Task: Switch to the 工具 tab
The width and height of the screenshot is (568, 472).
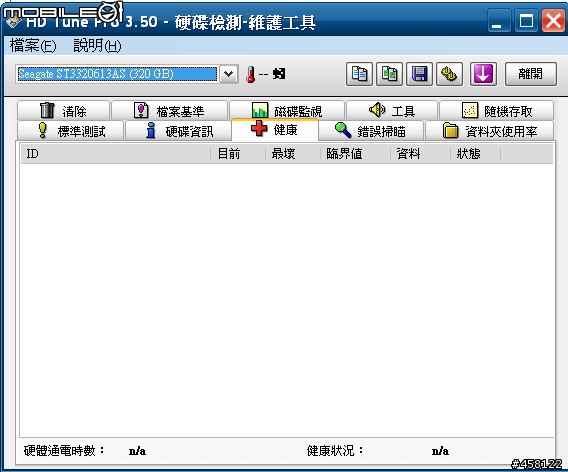Action: coord(392,110)
